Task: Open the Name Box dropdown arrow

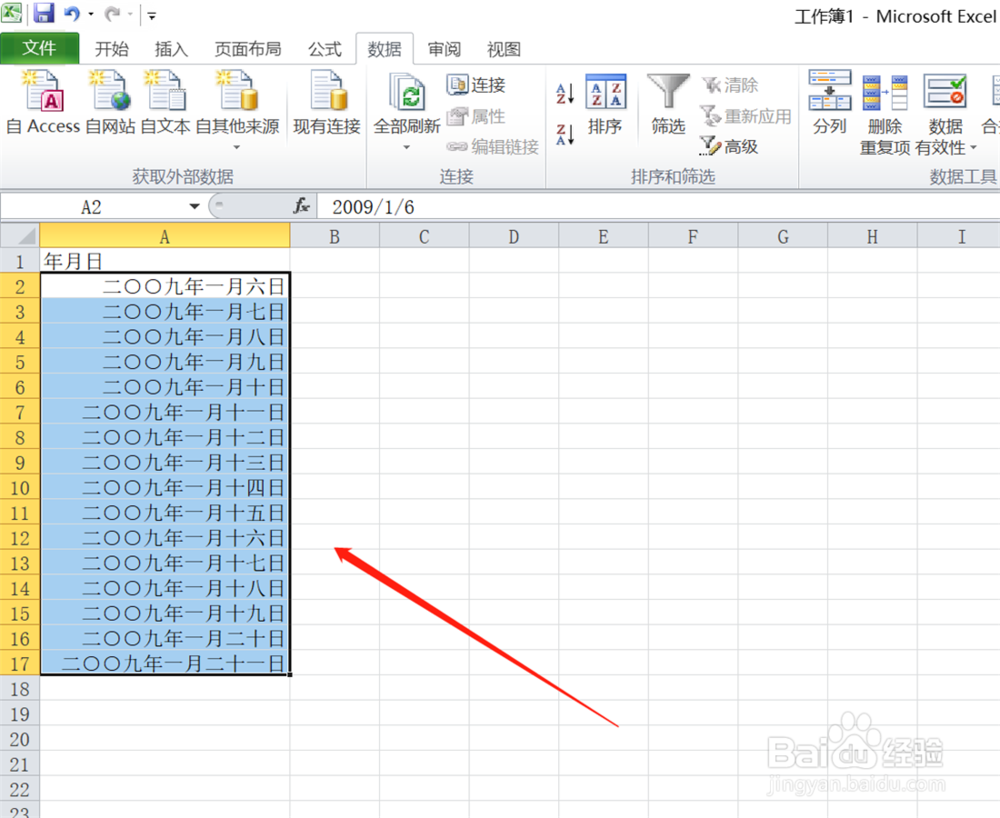Action: 195,207
